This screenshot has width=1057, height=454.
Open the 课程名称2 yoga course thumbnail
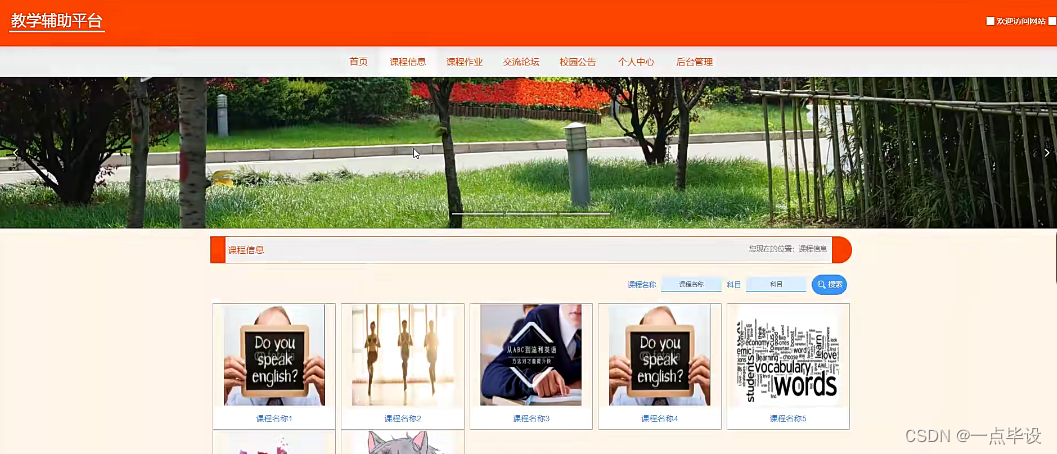(x=402, y=356)
